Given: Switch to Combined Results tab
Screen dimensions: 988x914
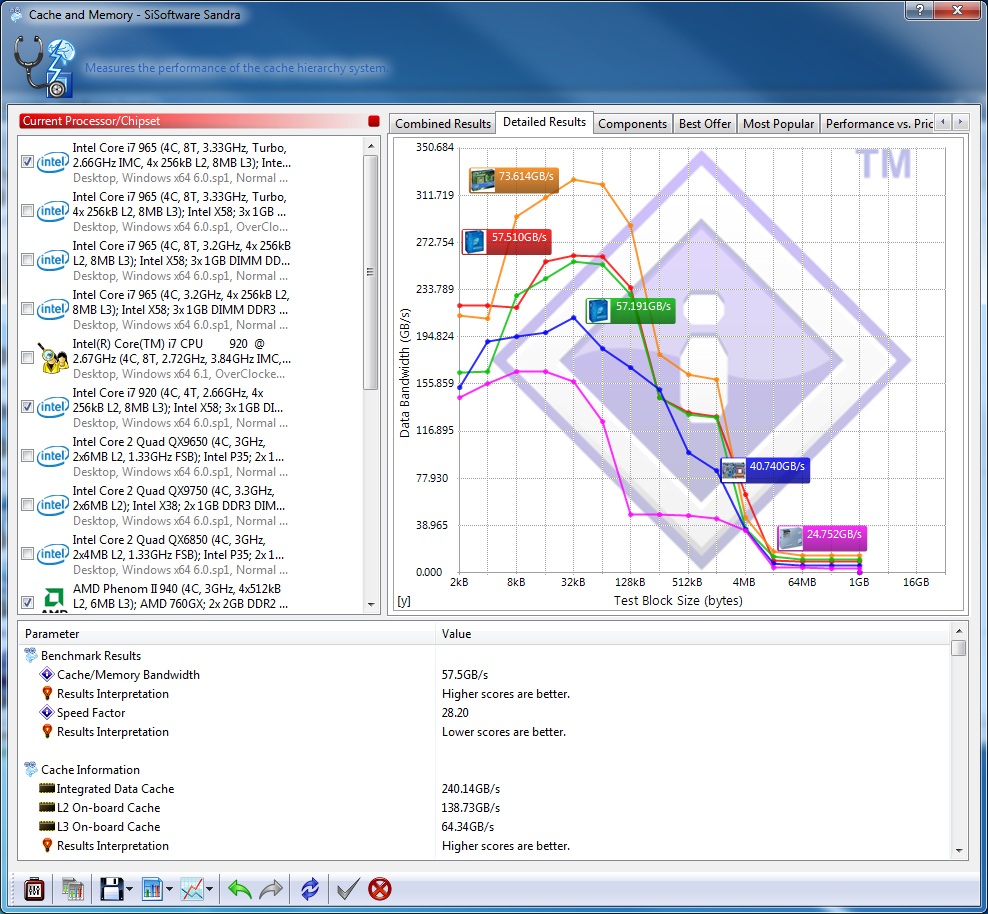Looking at the screenshot, I should point(443,123).
